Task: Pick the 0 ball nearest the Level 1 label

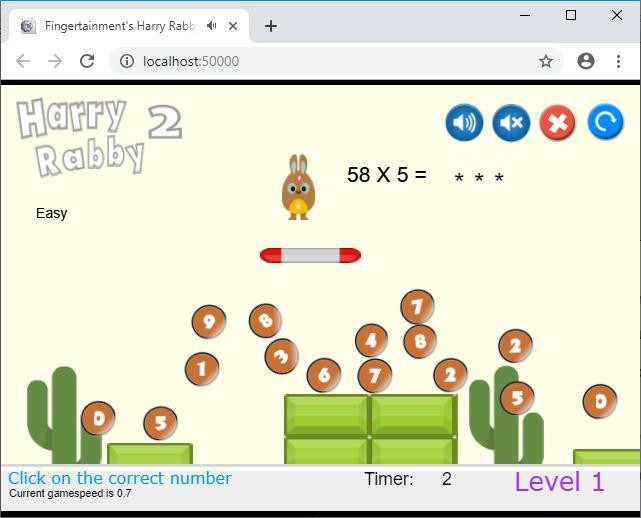Action: pos(600,401)
